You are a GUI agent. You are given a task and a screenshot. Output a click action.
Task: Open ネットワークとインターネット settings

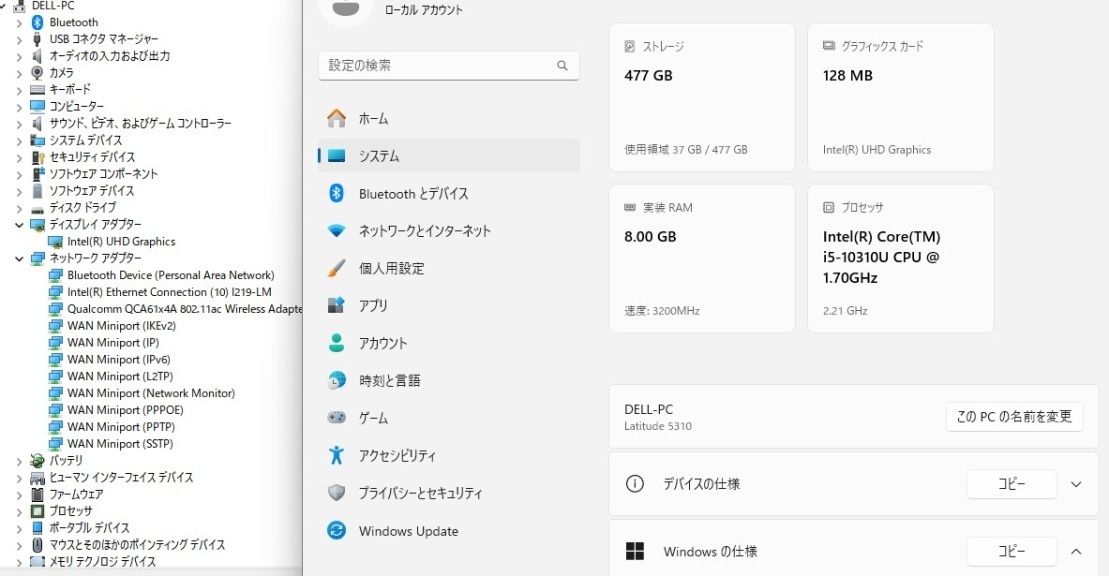tap(449, 231)
